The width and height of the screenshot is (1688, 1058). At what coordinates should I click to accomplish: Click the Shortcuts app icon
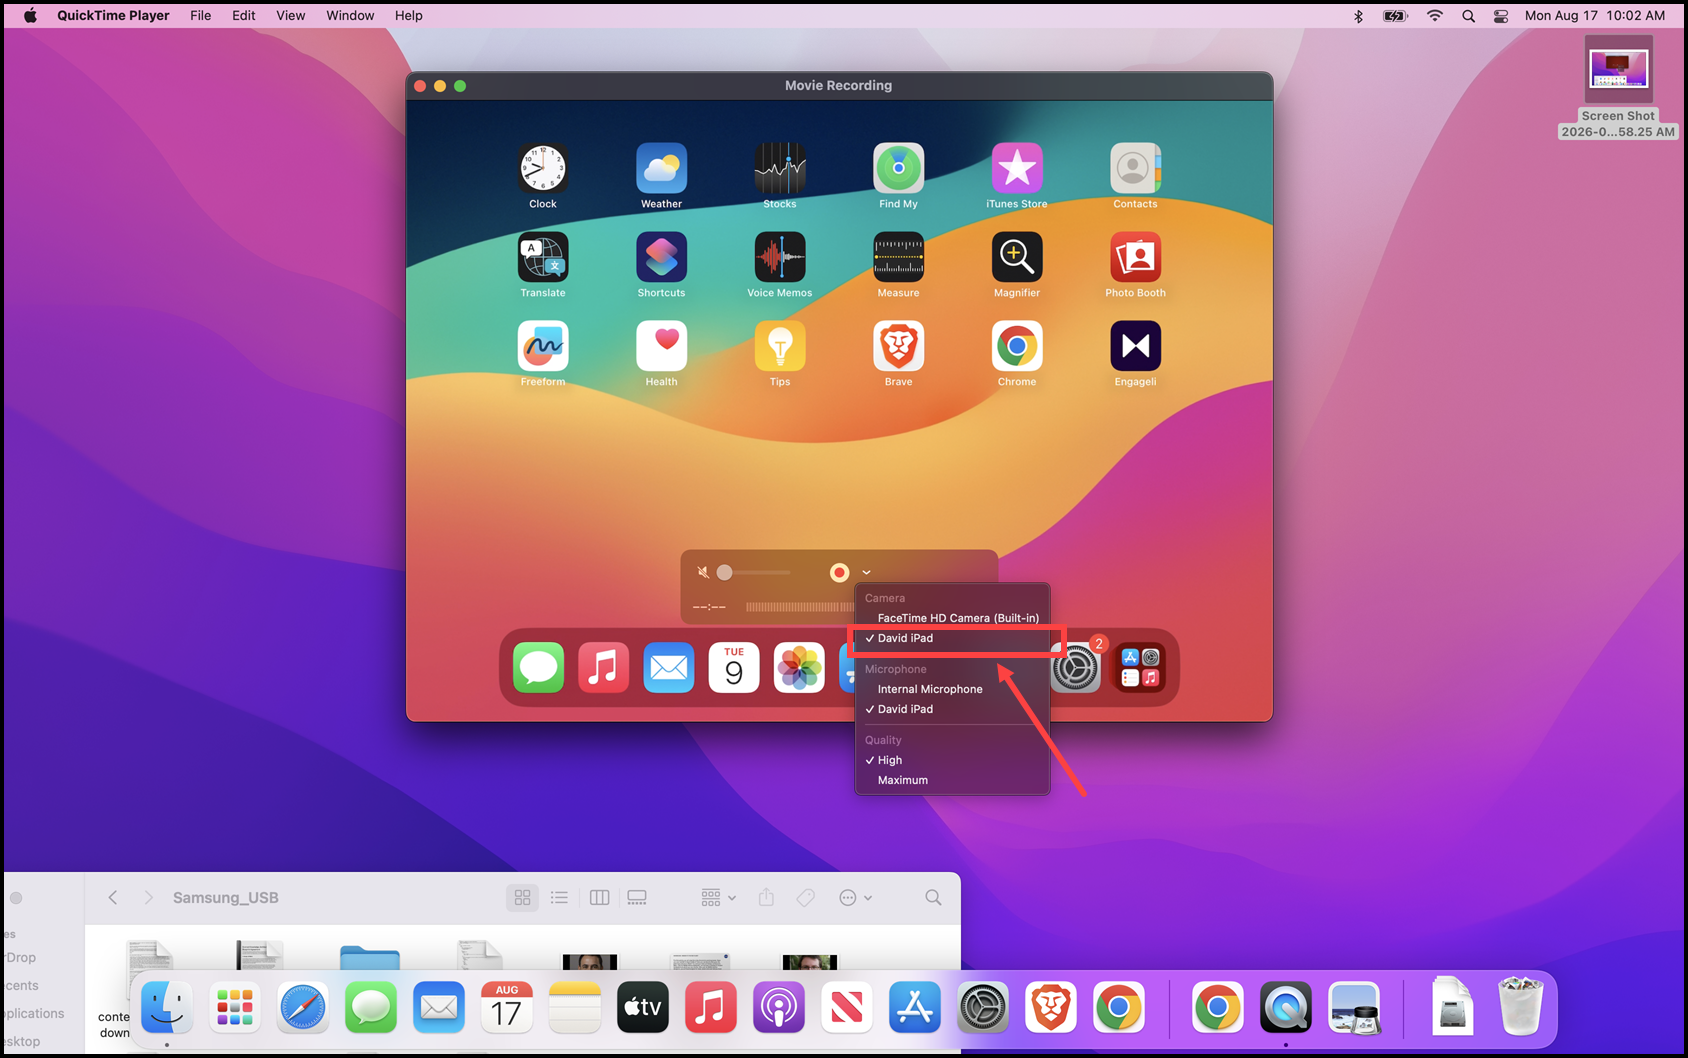tap(662, 257)
